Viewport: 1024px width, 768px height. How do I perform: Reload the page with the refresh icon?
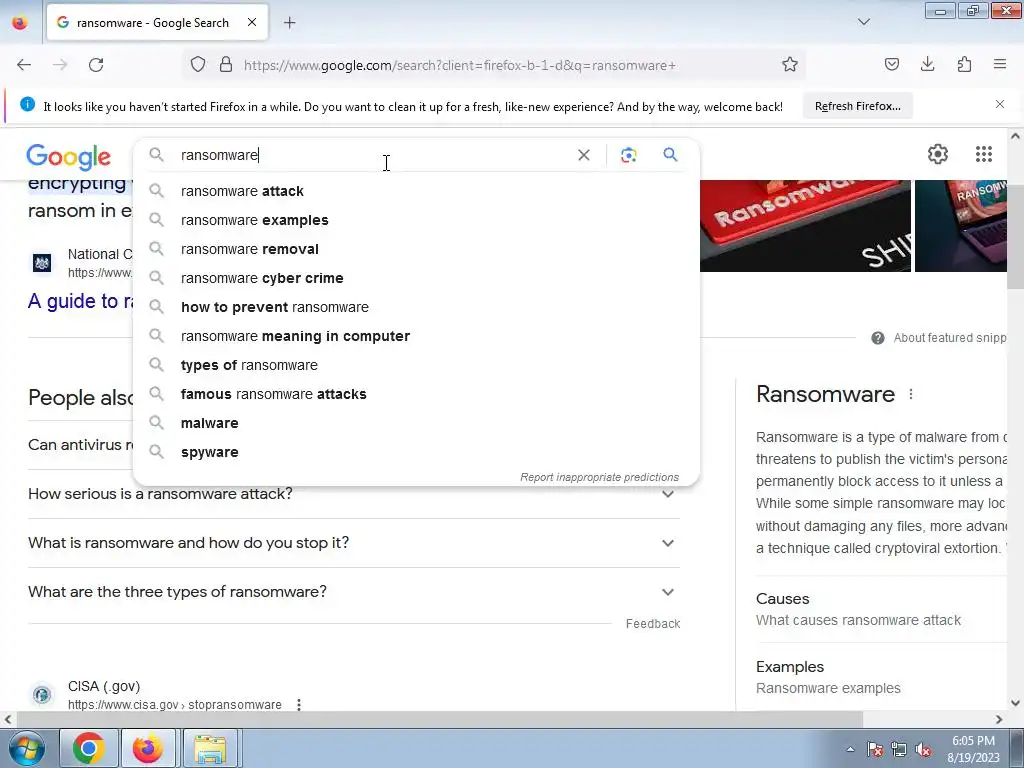96,65
